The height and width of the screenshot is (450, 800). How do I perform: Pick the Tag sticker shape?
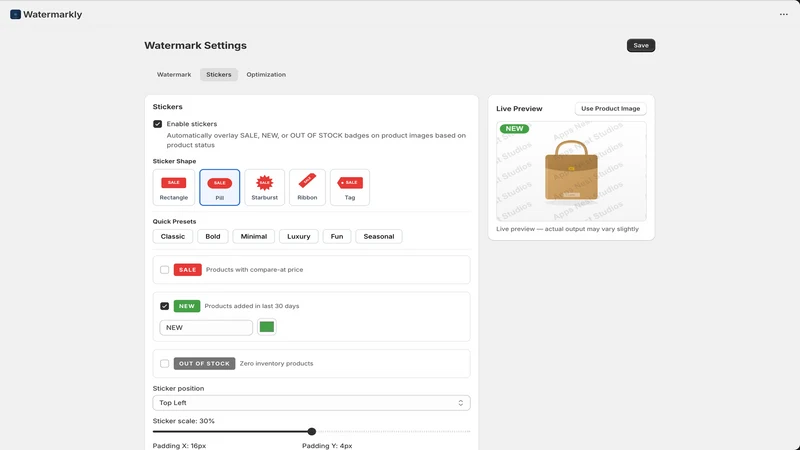tap(349, 188)
